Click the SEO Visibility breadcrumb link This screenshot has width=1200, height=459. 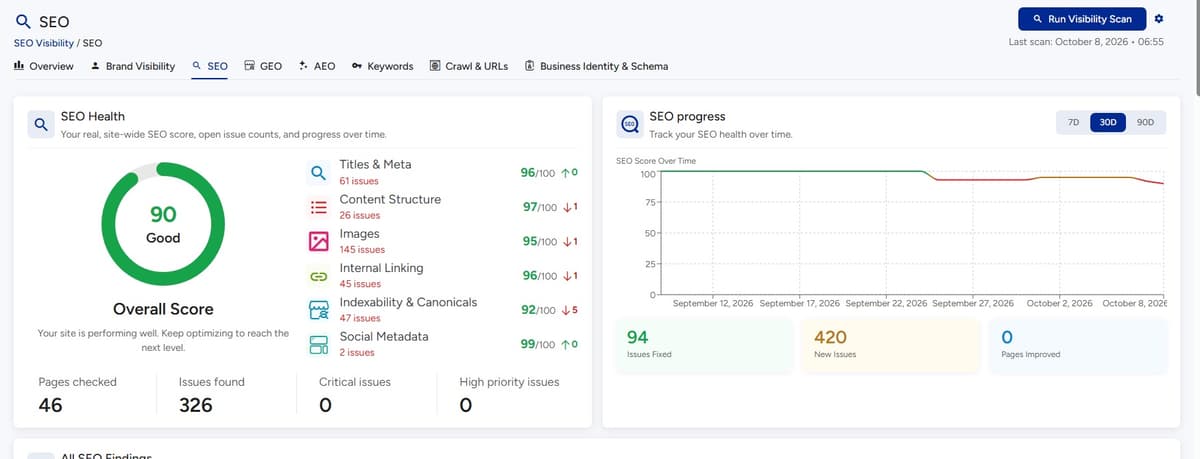click(43, 43)
